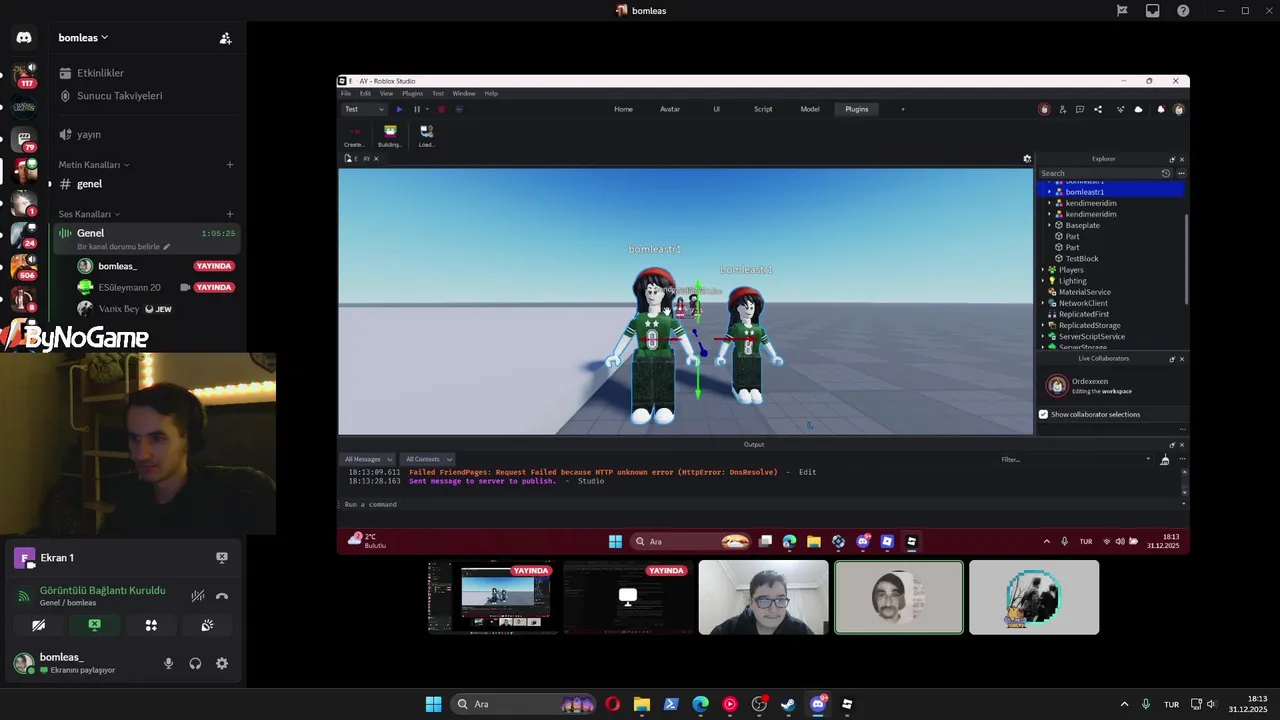Open Window menu in Roblox Studio
Screen dimensions: 1280x720
(x=464, y=93)
